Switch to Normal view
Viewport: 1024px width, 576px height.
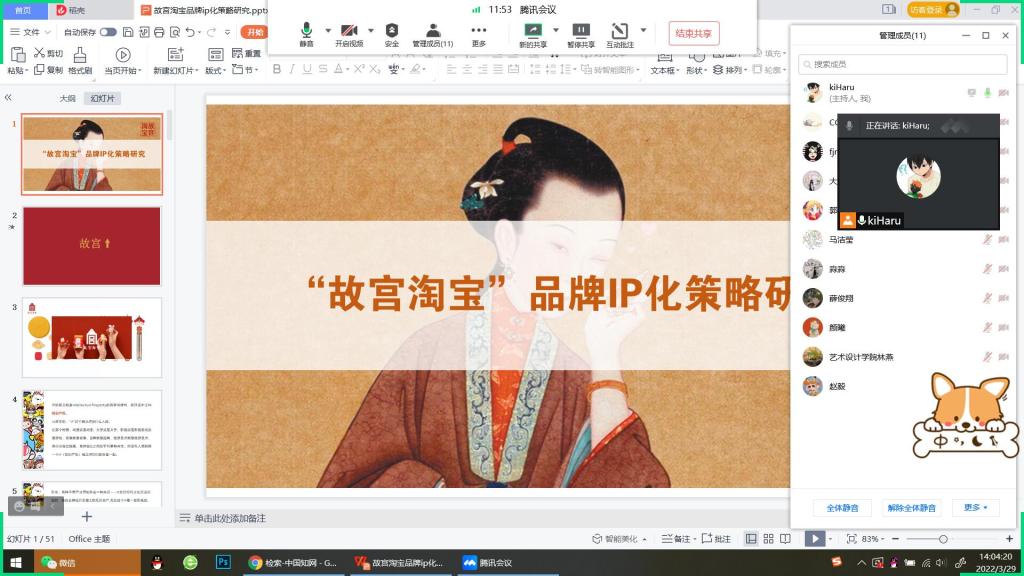(752, 539)
